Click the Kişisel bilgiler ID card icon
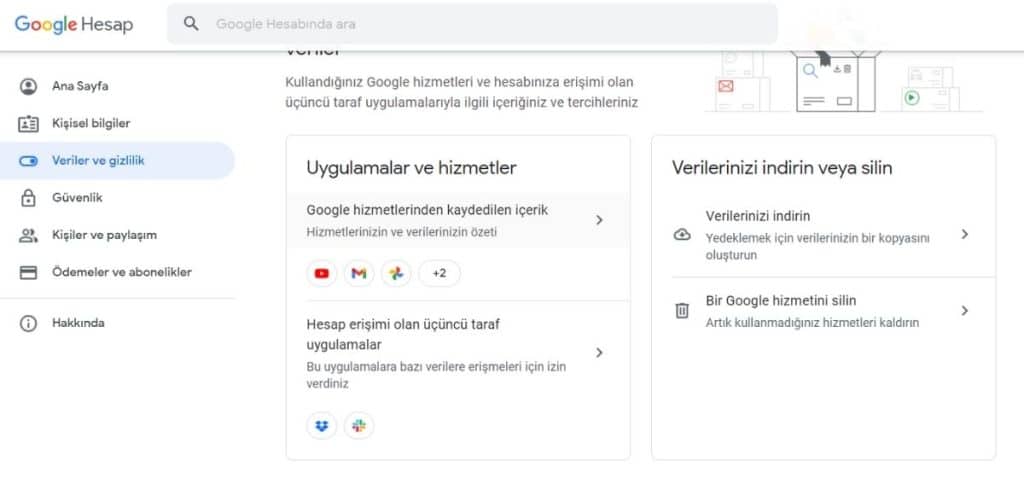The image size is (1024, 490). pyautogui.click(x=28, y=123)
